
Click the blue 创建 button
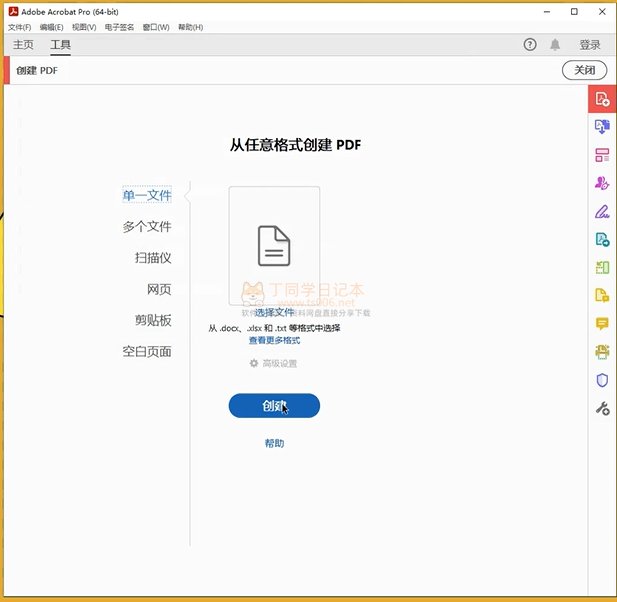point(274,406)
